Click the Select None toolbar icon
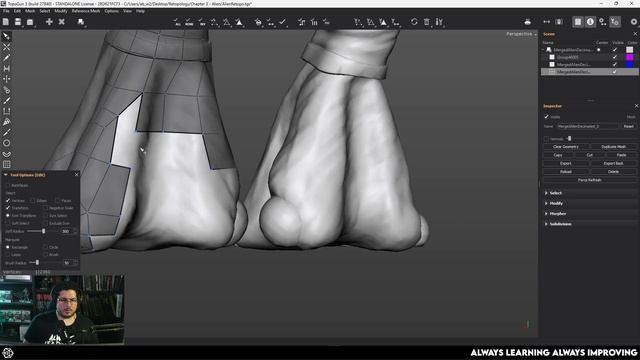 pos(189,22)
